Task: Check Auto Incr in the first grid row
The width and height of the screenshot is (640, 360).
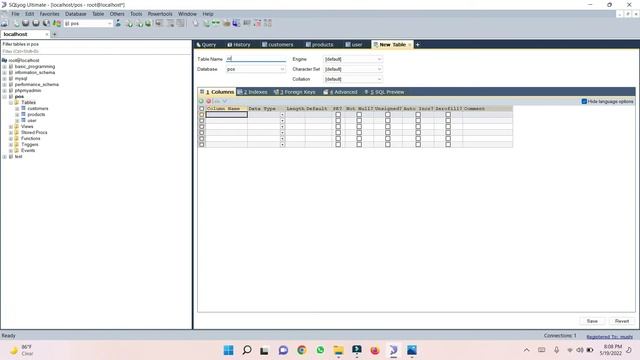Action: pos(418,115)
